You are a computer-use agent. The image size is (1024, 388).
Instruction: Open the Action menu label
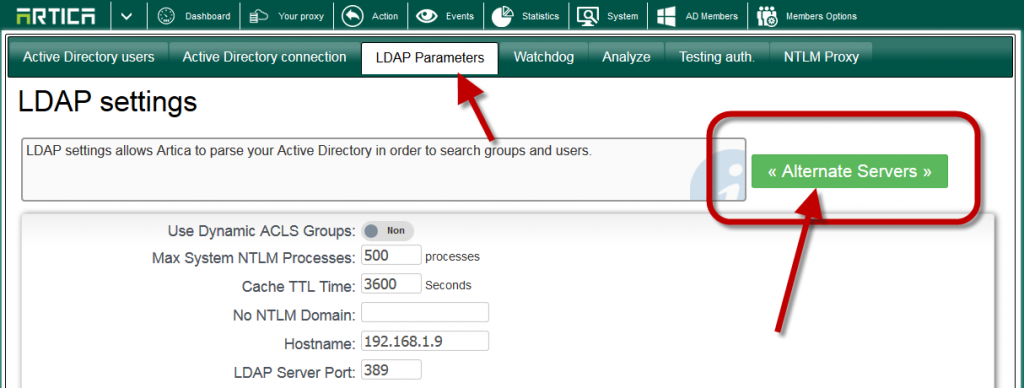point(385,16)
